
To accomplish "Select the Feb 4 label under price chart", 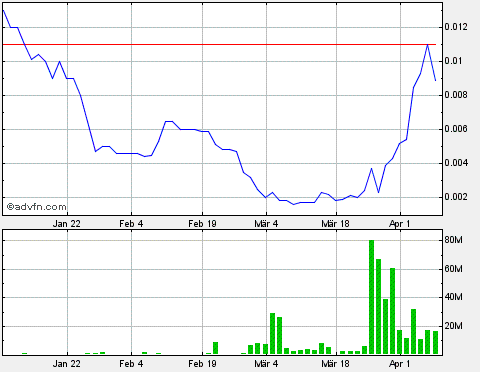I will click(x=131, y=224).
